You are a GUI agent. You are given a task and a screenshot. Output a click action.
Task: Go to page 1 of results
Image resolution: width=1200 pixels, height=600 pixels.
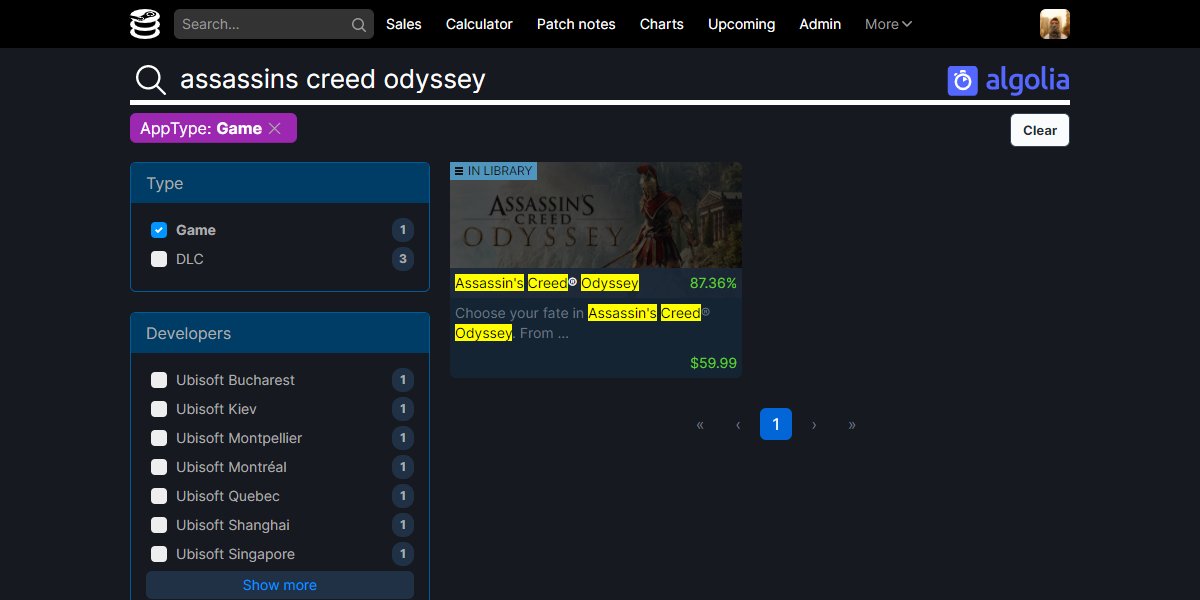point(776,424)
